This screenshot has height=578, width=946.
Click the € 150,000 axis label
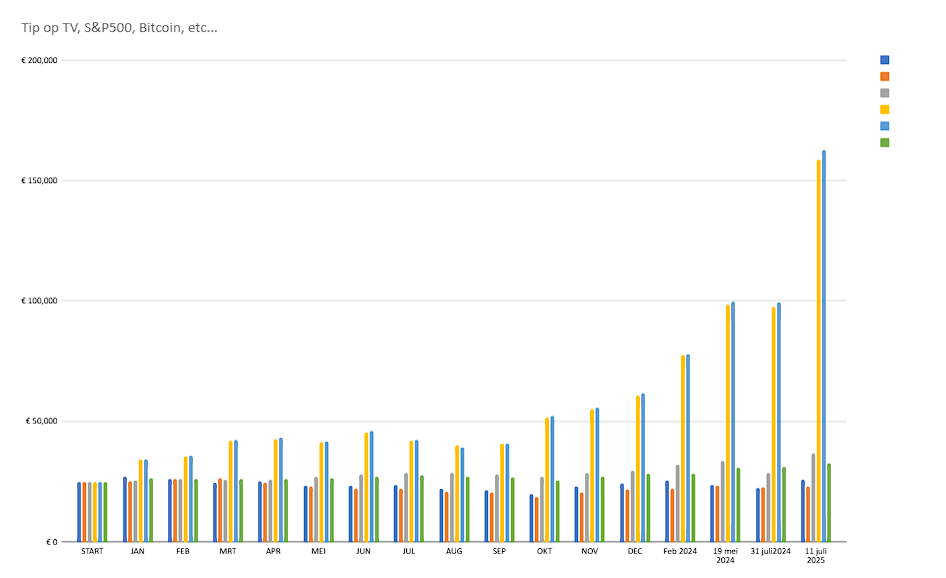point(39,180)
